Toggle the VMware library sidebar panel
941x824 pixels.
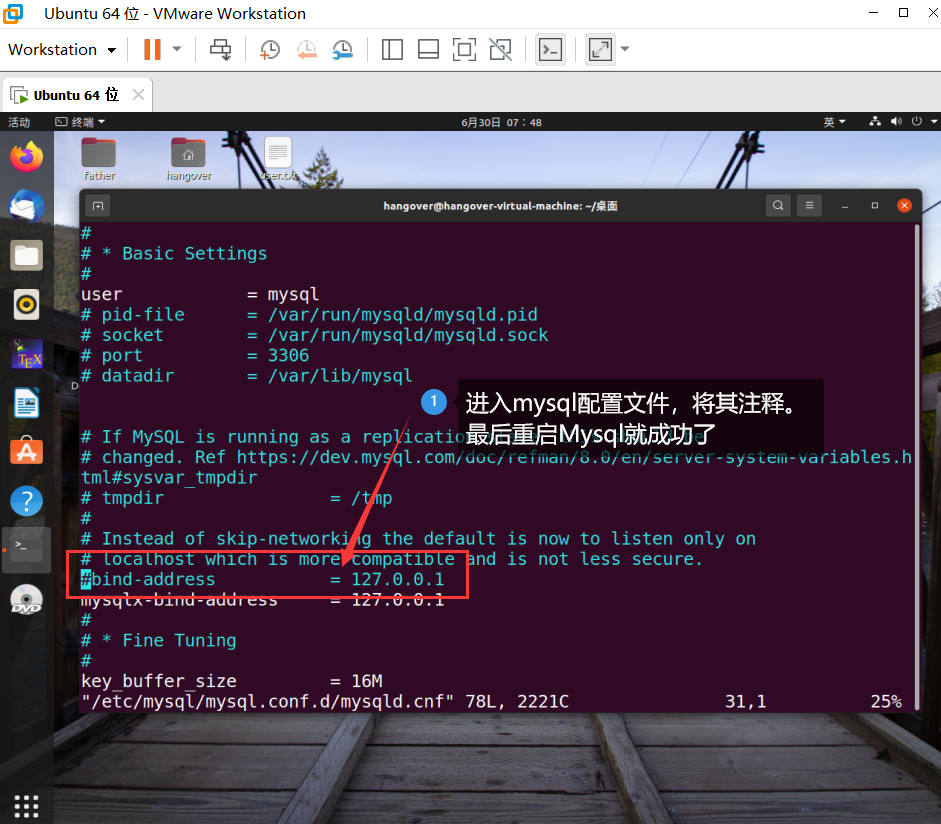[392, 50]
